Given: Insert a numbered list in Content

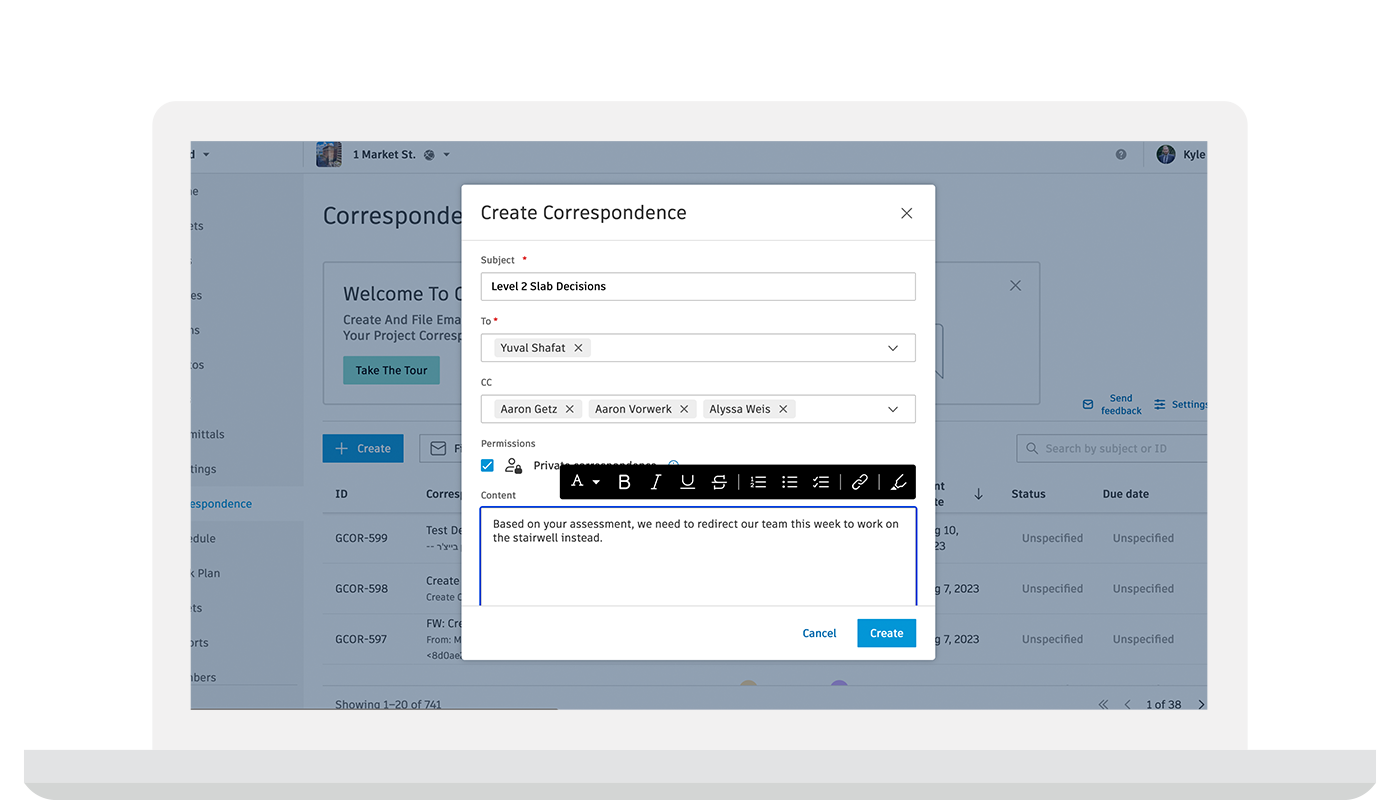Looking at the screenshot, I should (x=758, y=482).
